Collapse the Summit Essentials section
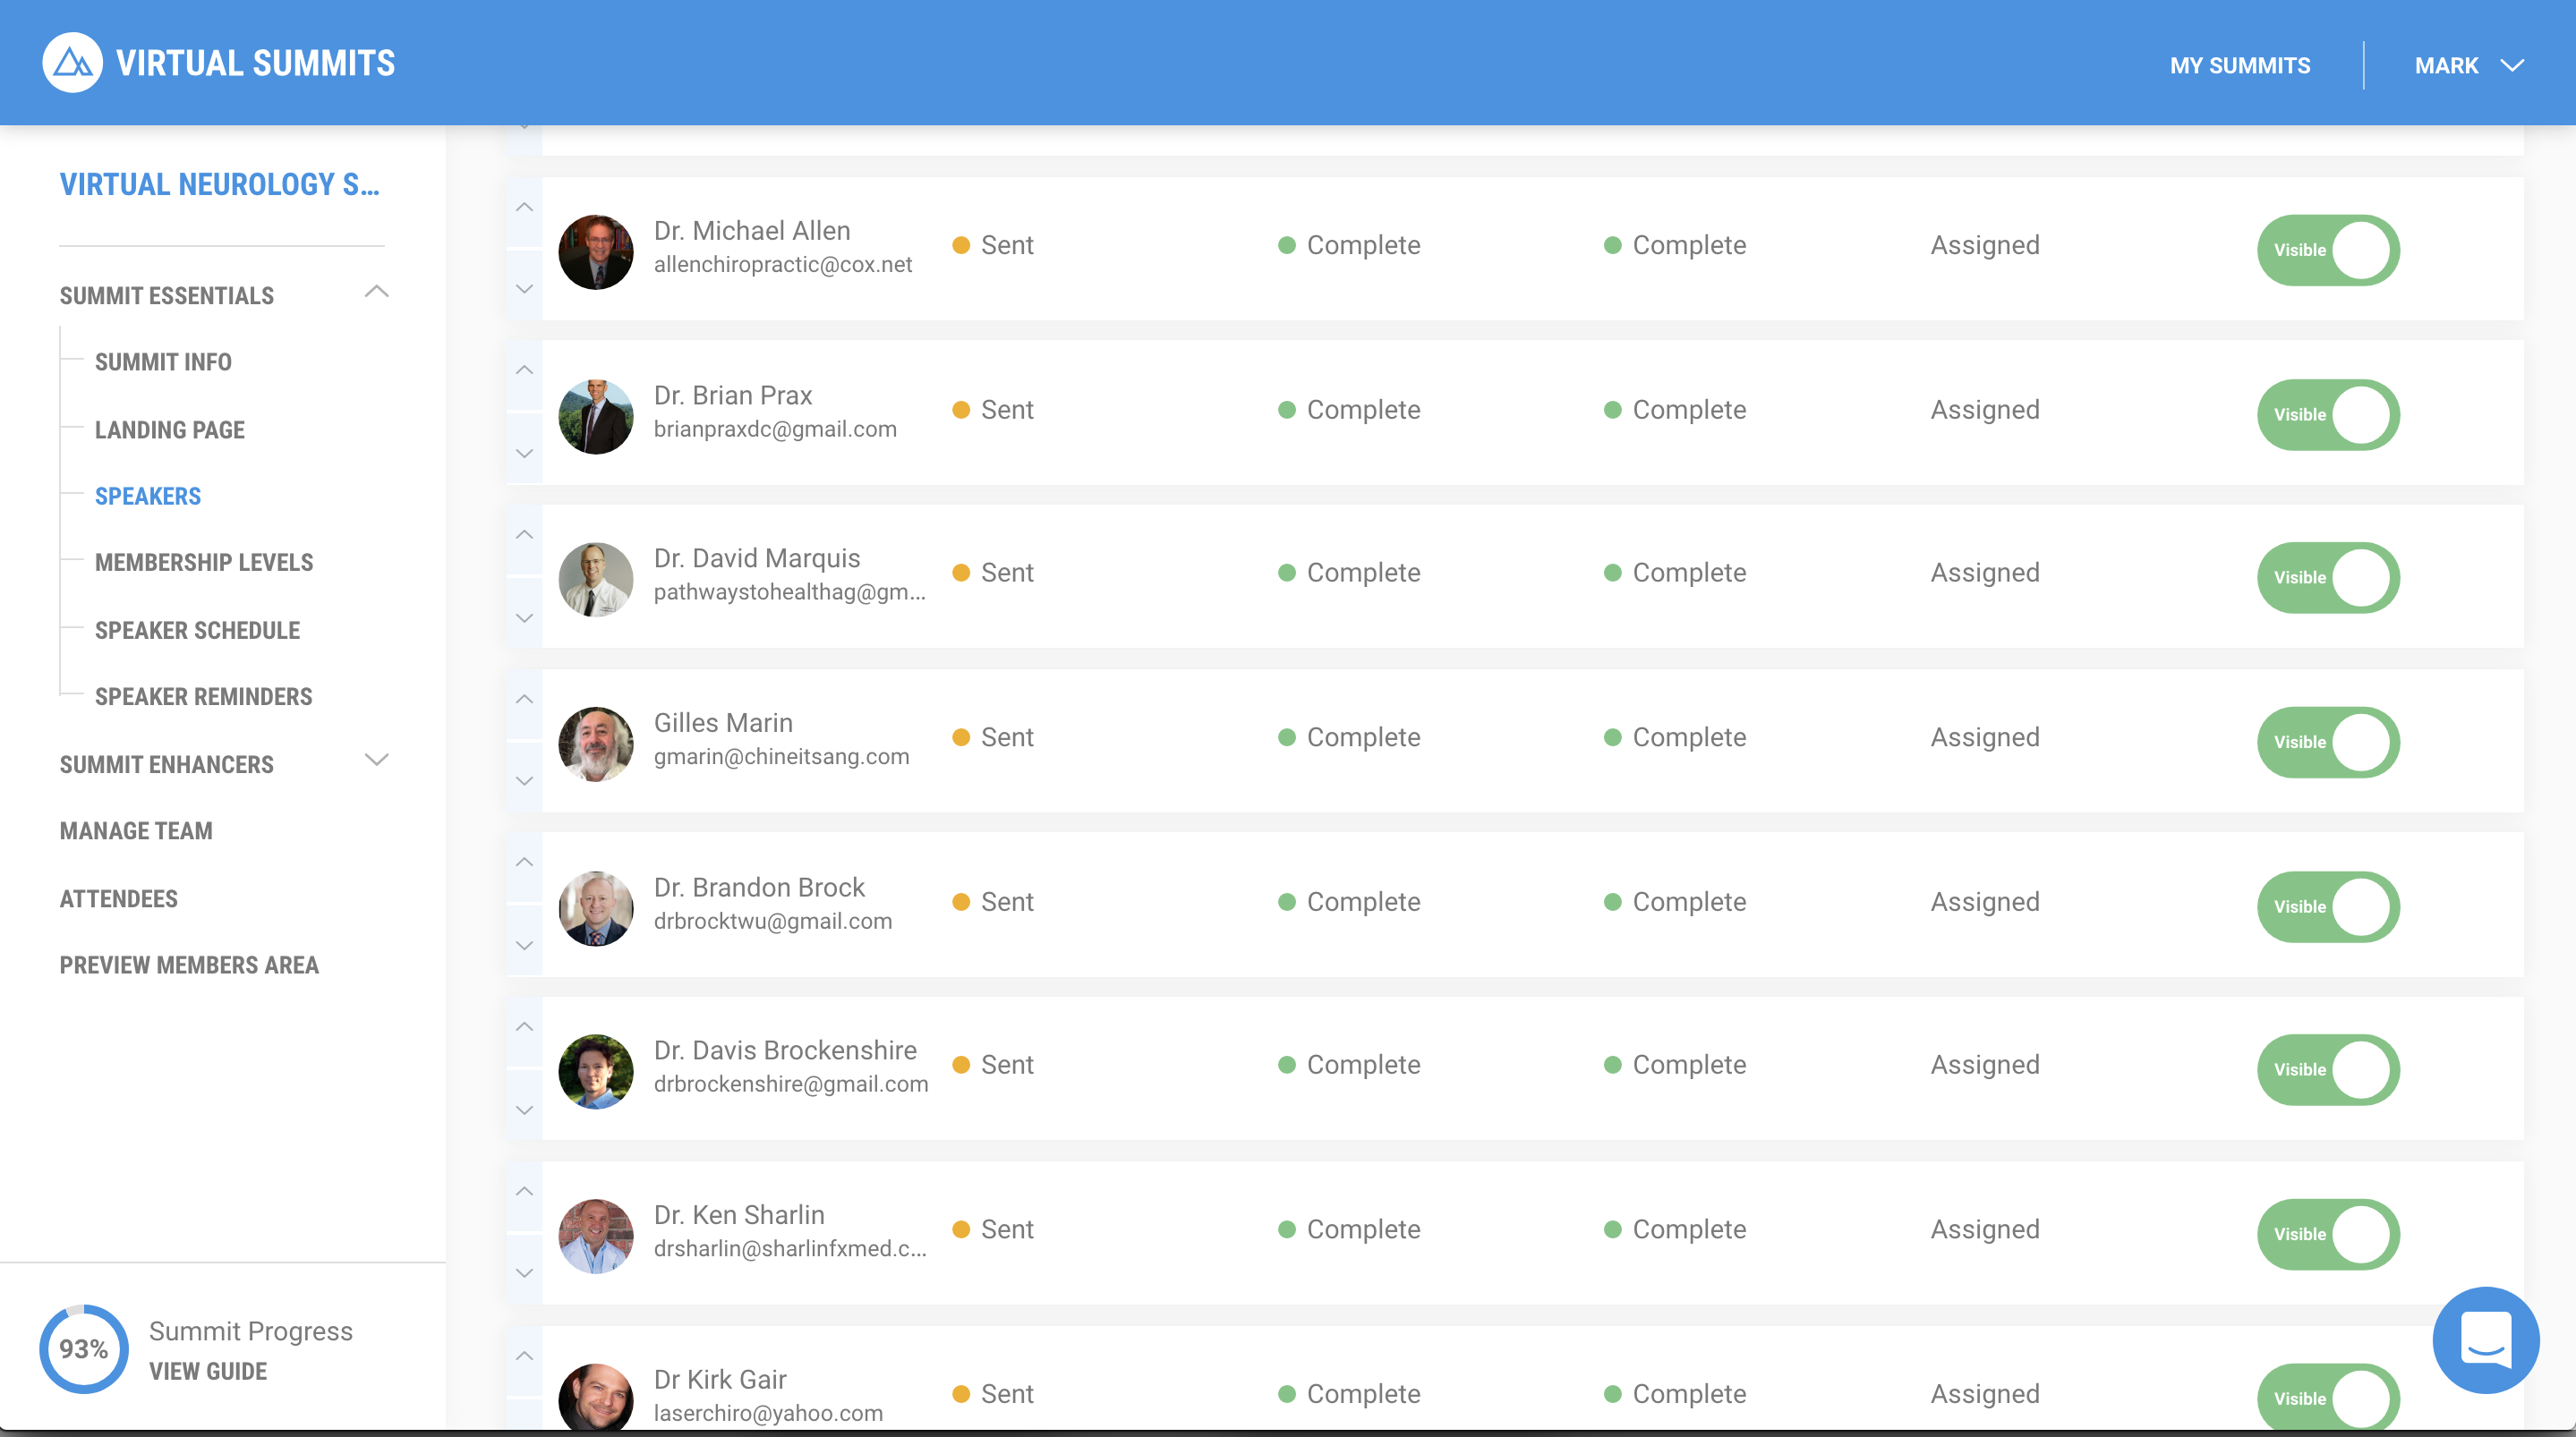 coord(376,292)
